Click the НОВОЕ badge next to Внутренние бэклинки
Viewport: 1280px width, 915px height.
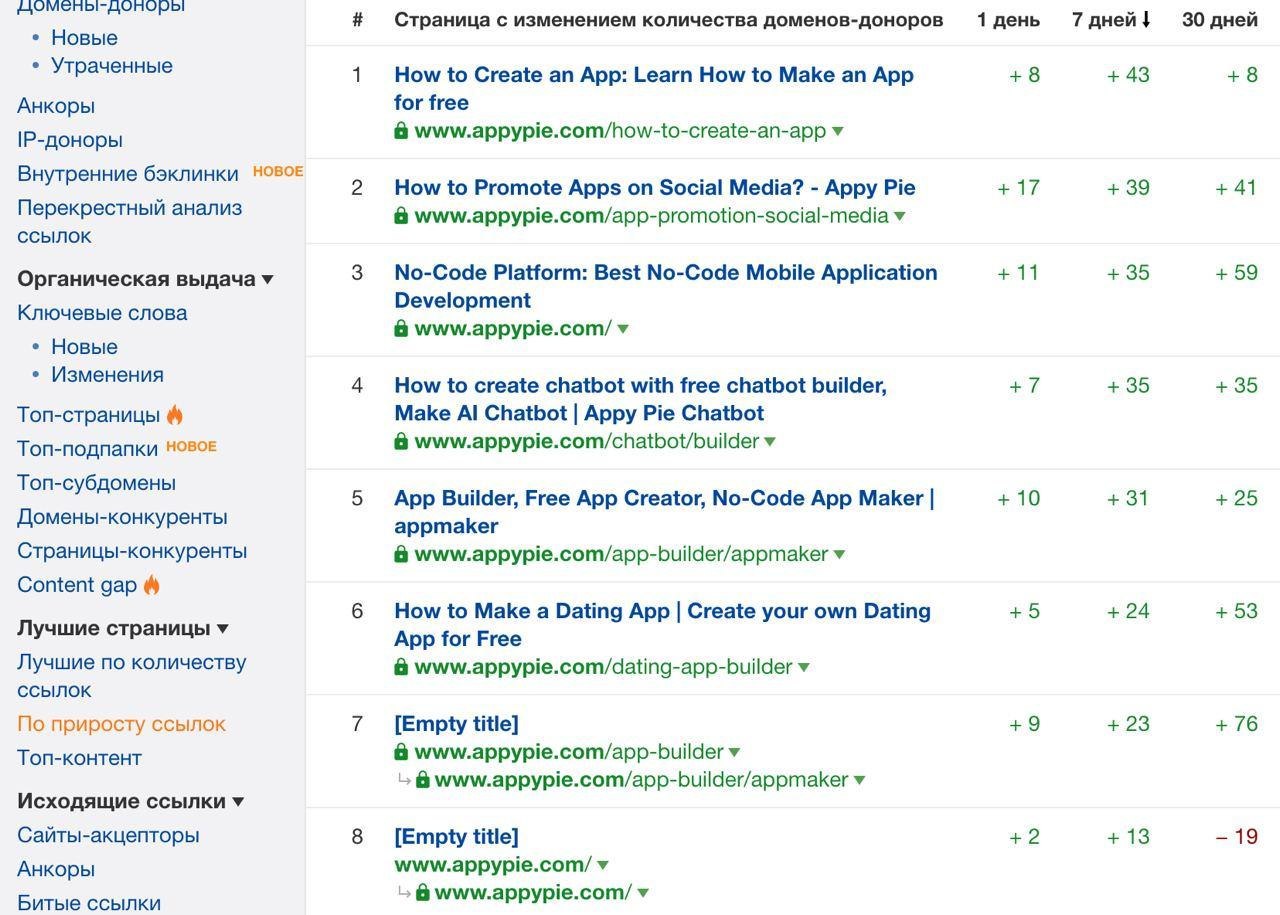click(x=277, y=171)
